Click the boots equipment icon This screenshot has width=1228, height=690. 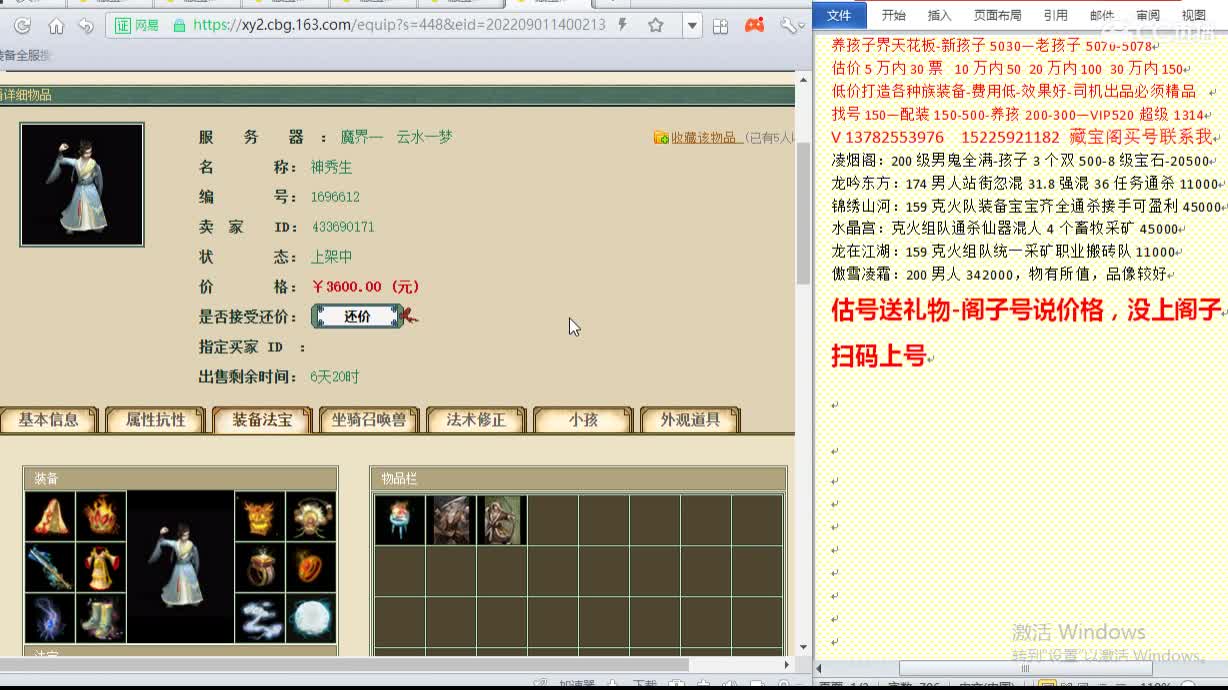coord(101,618)
